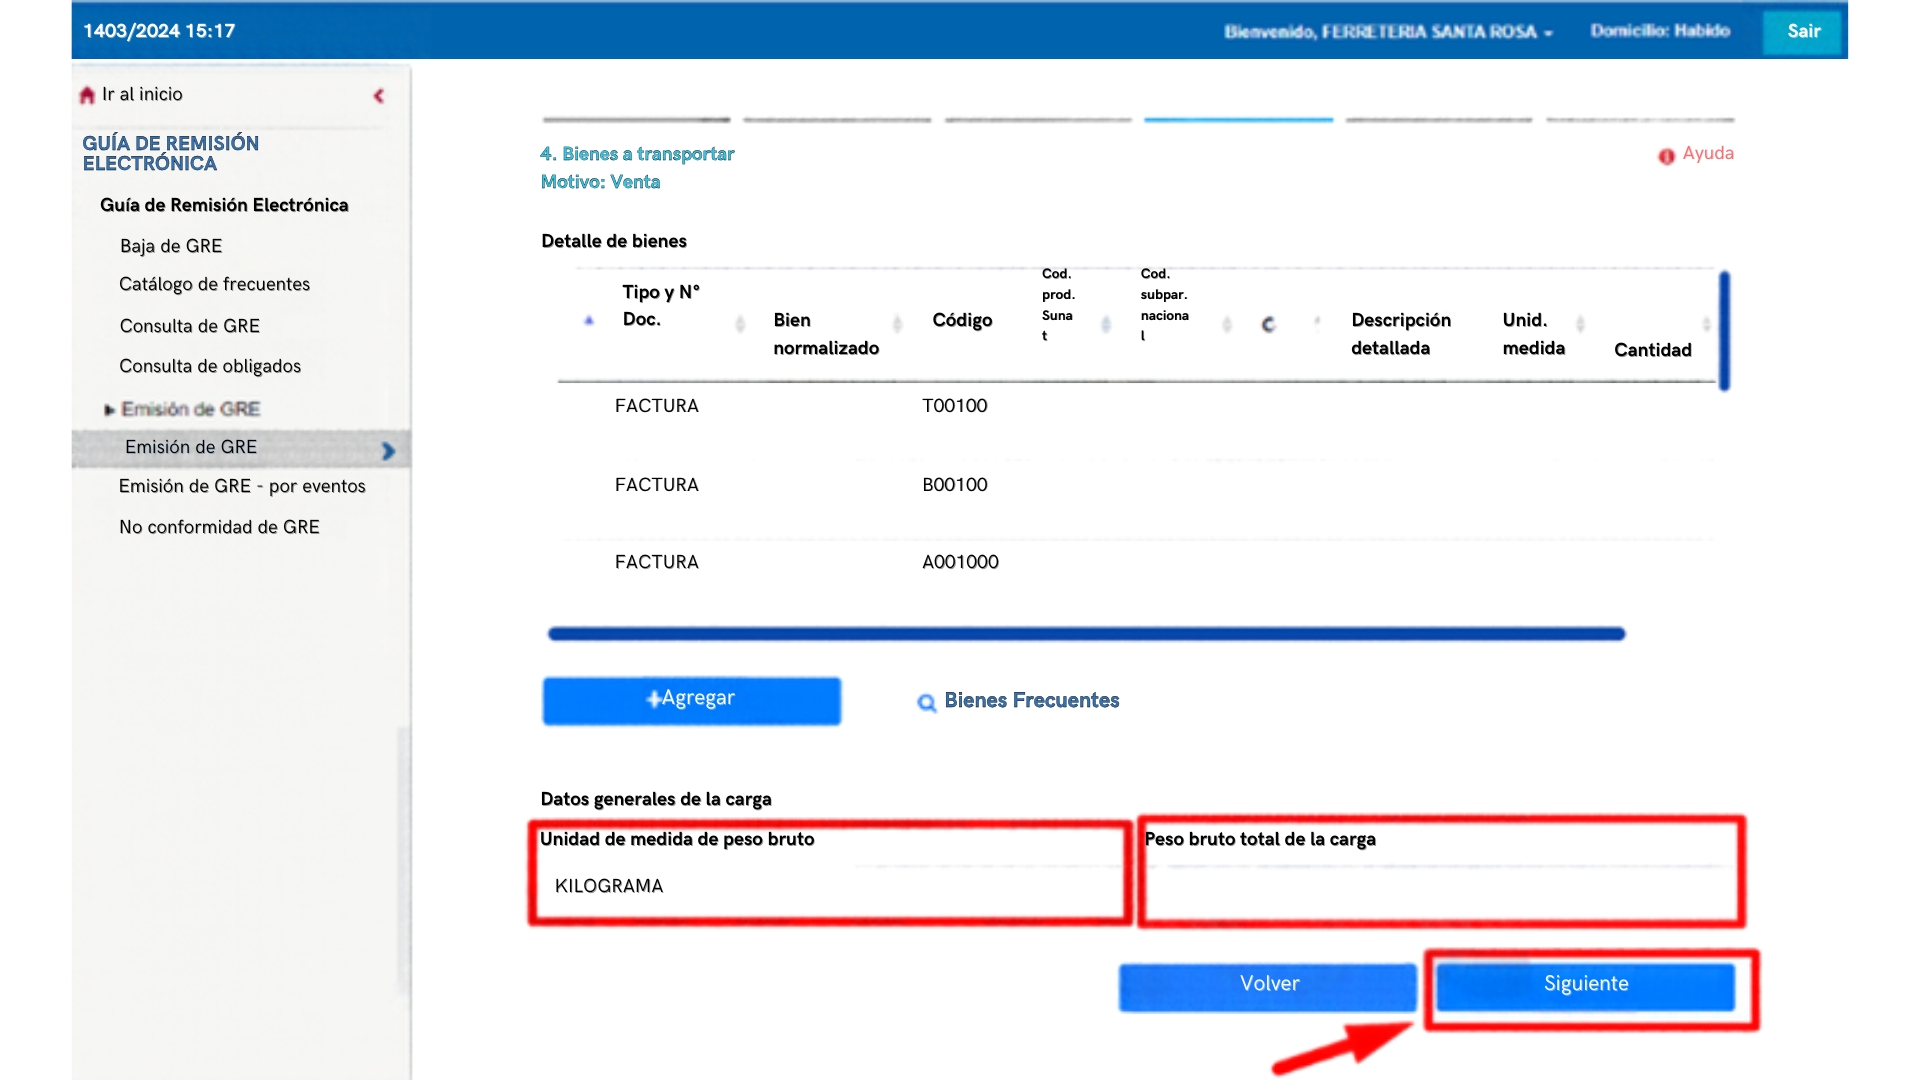The height and width of the screenshot is (1080, 1920).
Task: Click the Siguiente button
Action: pyautogui.click(x=1585, y=985)
